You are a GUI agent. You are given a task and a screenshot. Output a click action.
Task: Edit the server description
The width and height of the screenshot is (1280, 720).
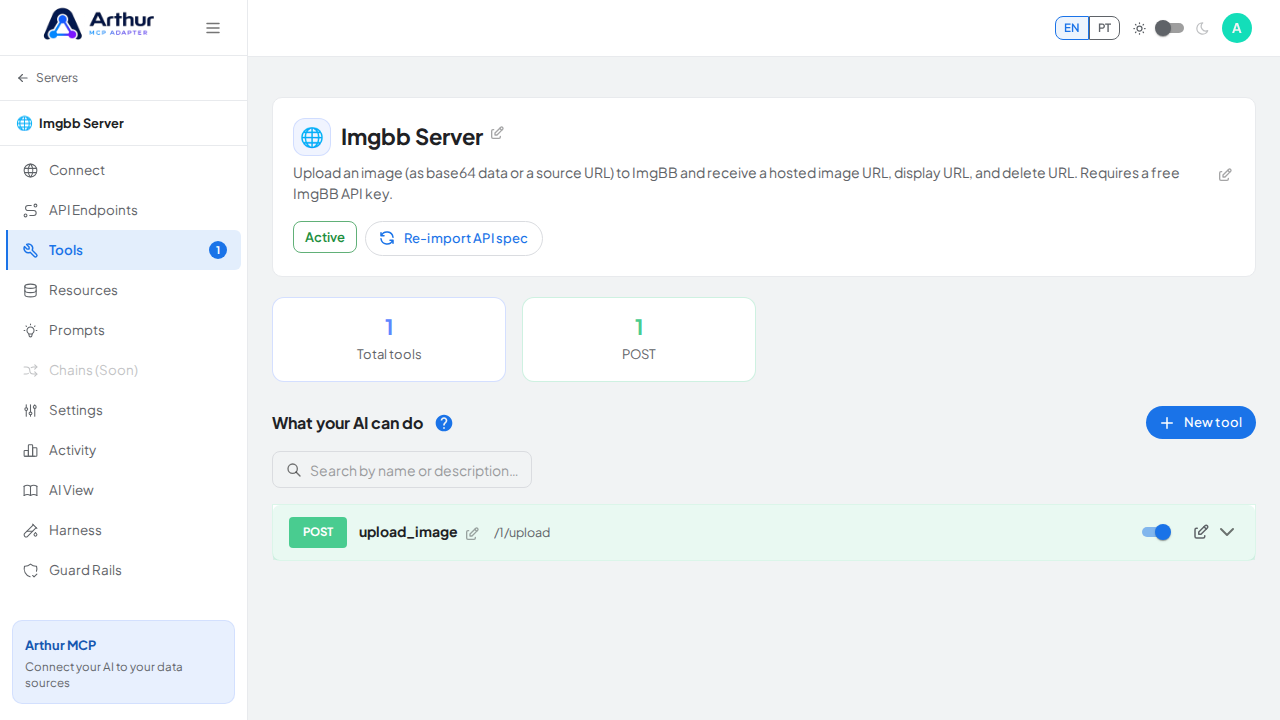[x=1225, y=175]
